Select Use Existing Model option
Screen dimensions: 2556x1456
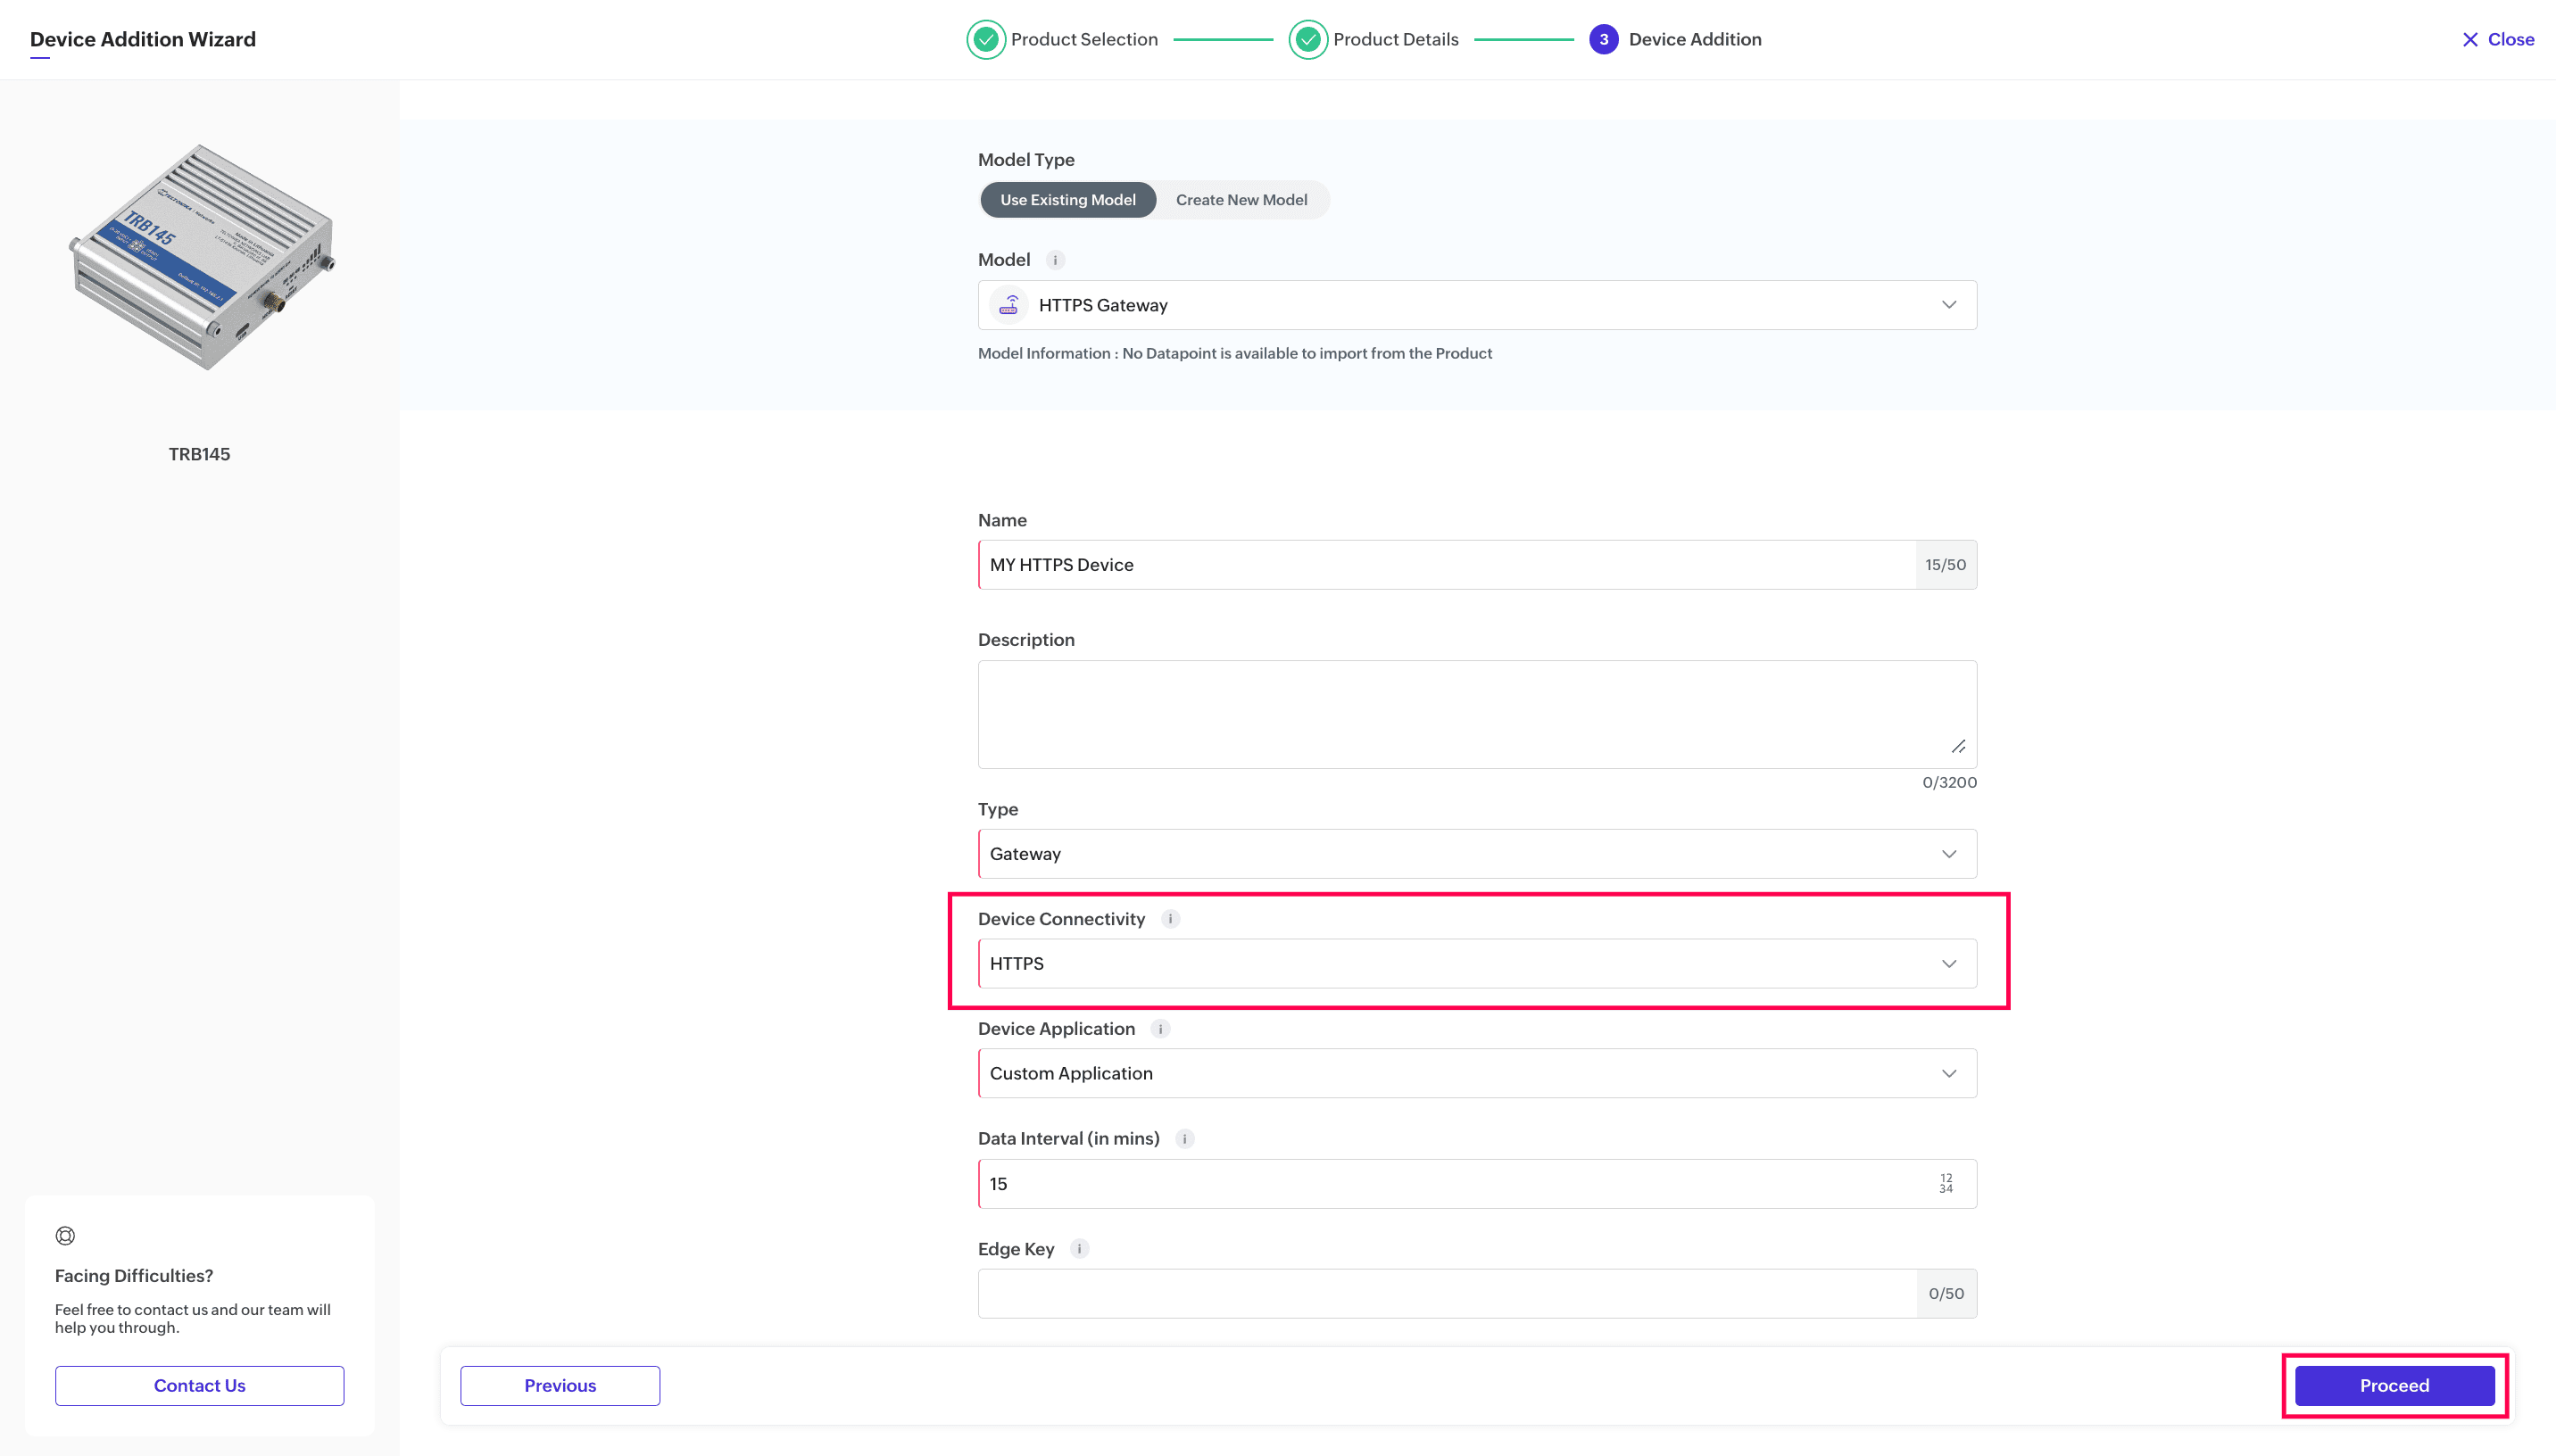(x=1067, y=200)
